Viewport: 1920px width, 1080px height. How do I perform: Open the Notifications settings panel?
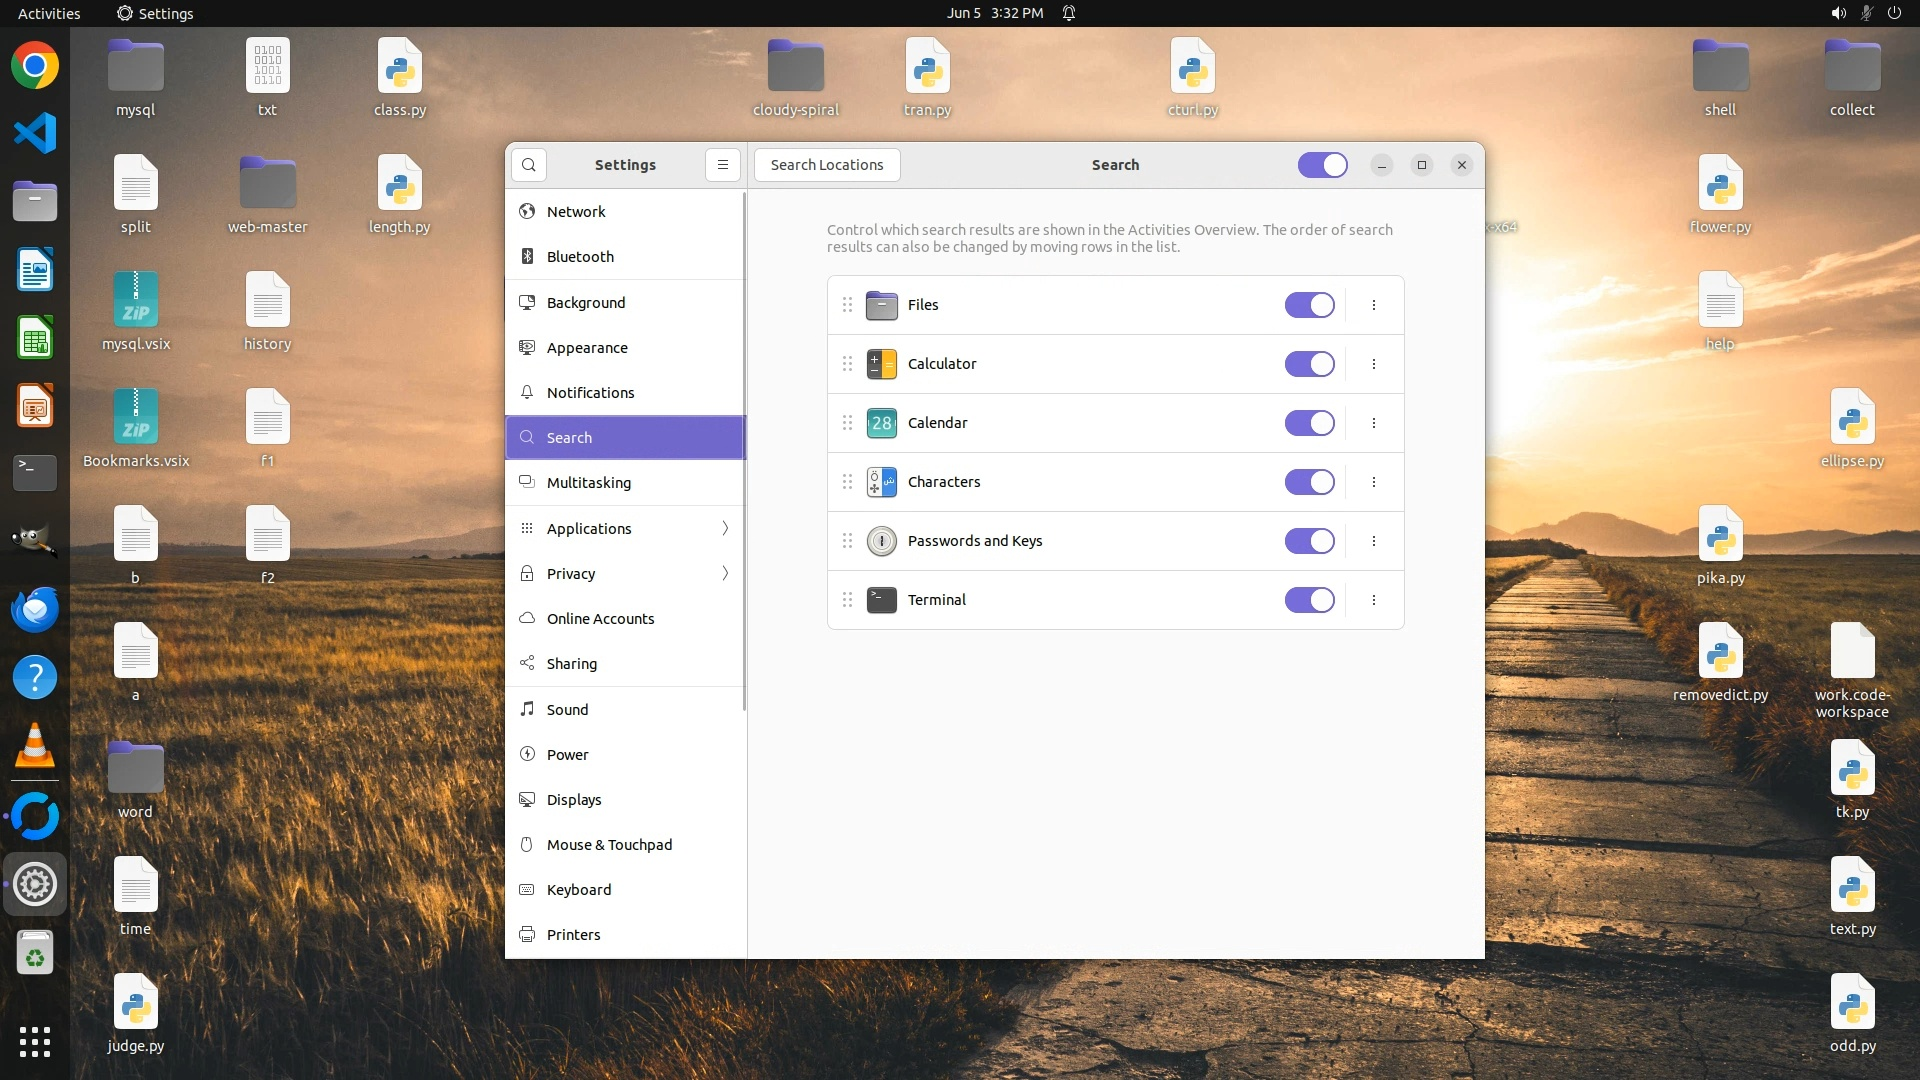[590, 393]
